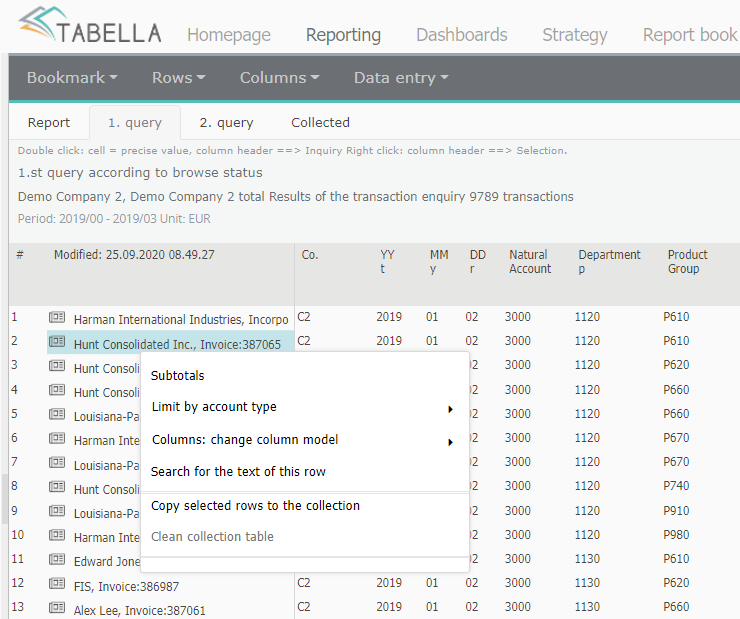Open the Collected tab

[x=320, y=123]
